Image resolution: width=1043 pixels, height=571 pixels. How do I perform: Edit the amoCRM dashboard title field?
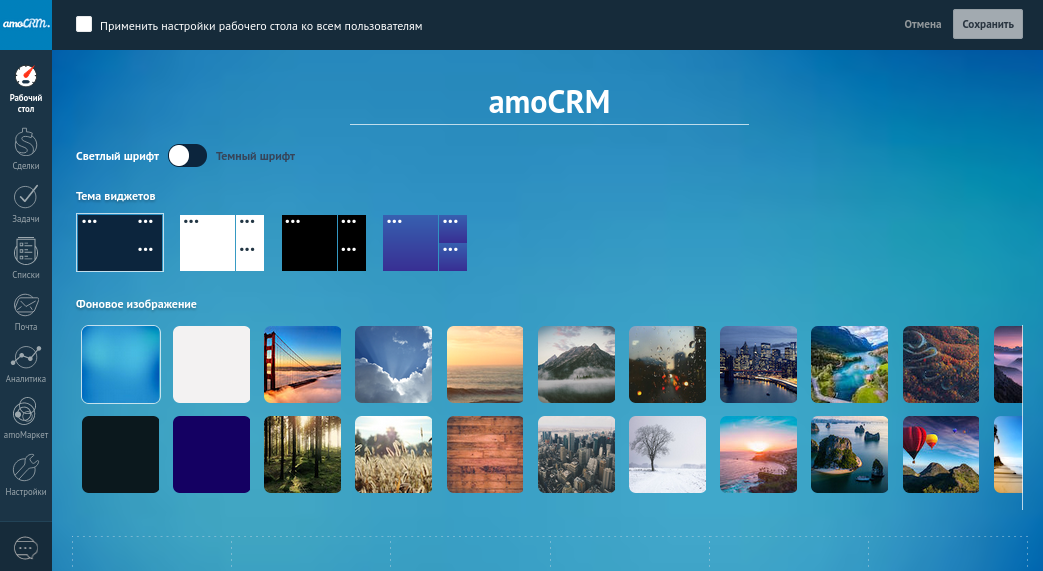(x=549, y=103)
